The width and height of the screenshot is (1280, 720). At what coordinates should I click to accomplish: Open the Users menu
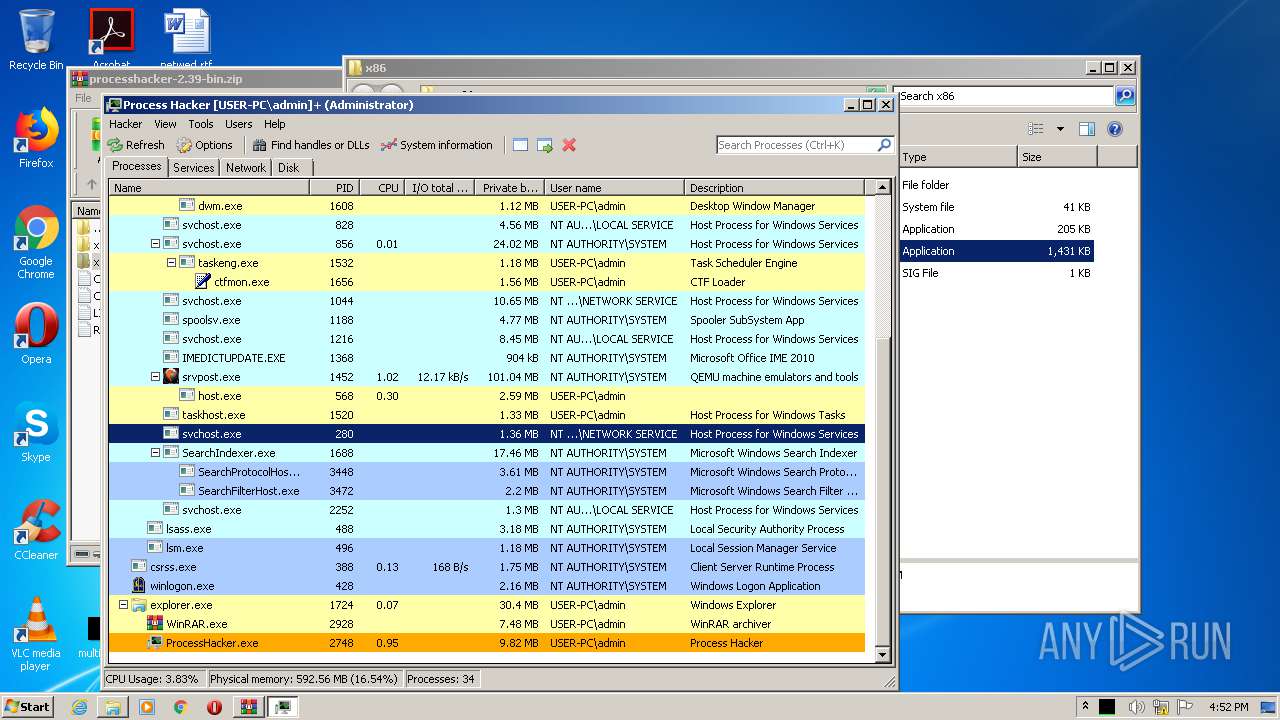pos(238,124)
